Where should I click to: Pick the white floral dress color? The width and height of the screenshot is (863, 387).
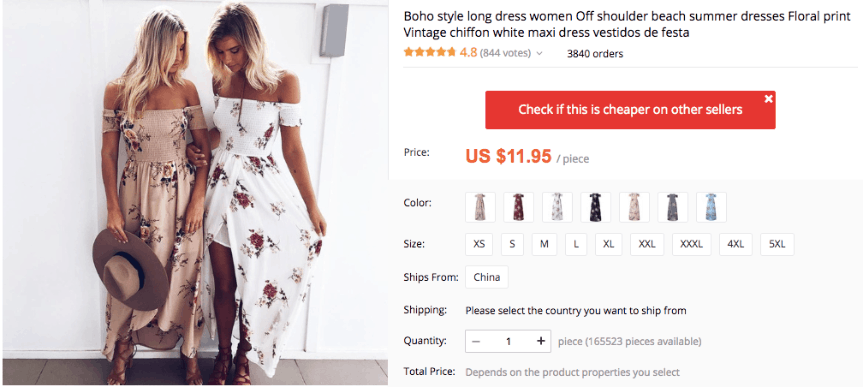[557, 207]
